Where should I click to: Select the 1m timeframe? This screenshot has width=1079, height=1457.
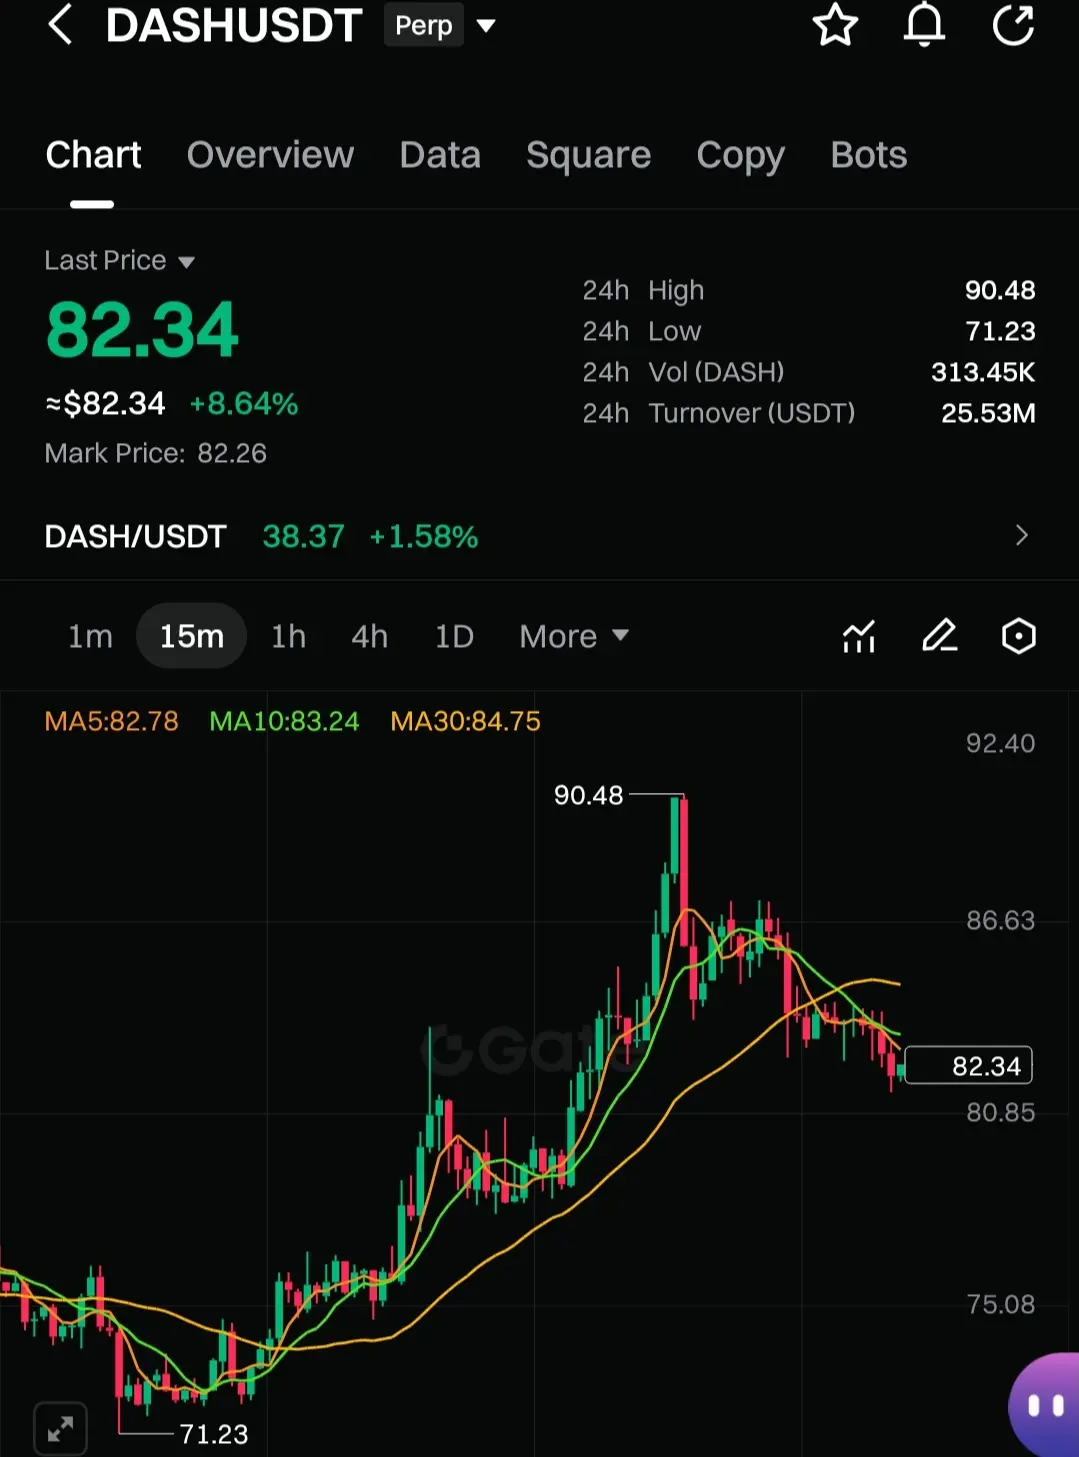pos(90,636)
